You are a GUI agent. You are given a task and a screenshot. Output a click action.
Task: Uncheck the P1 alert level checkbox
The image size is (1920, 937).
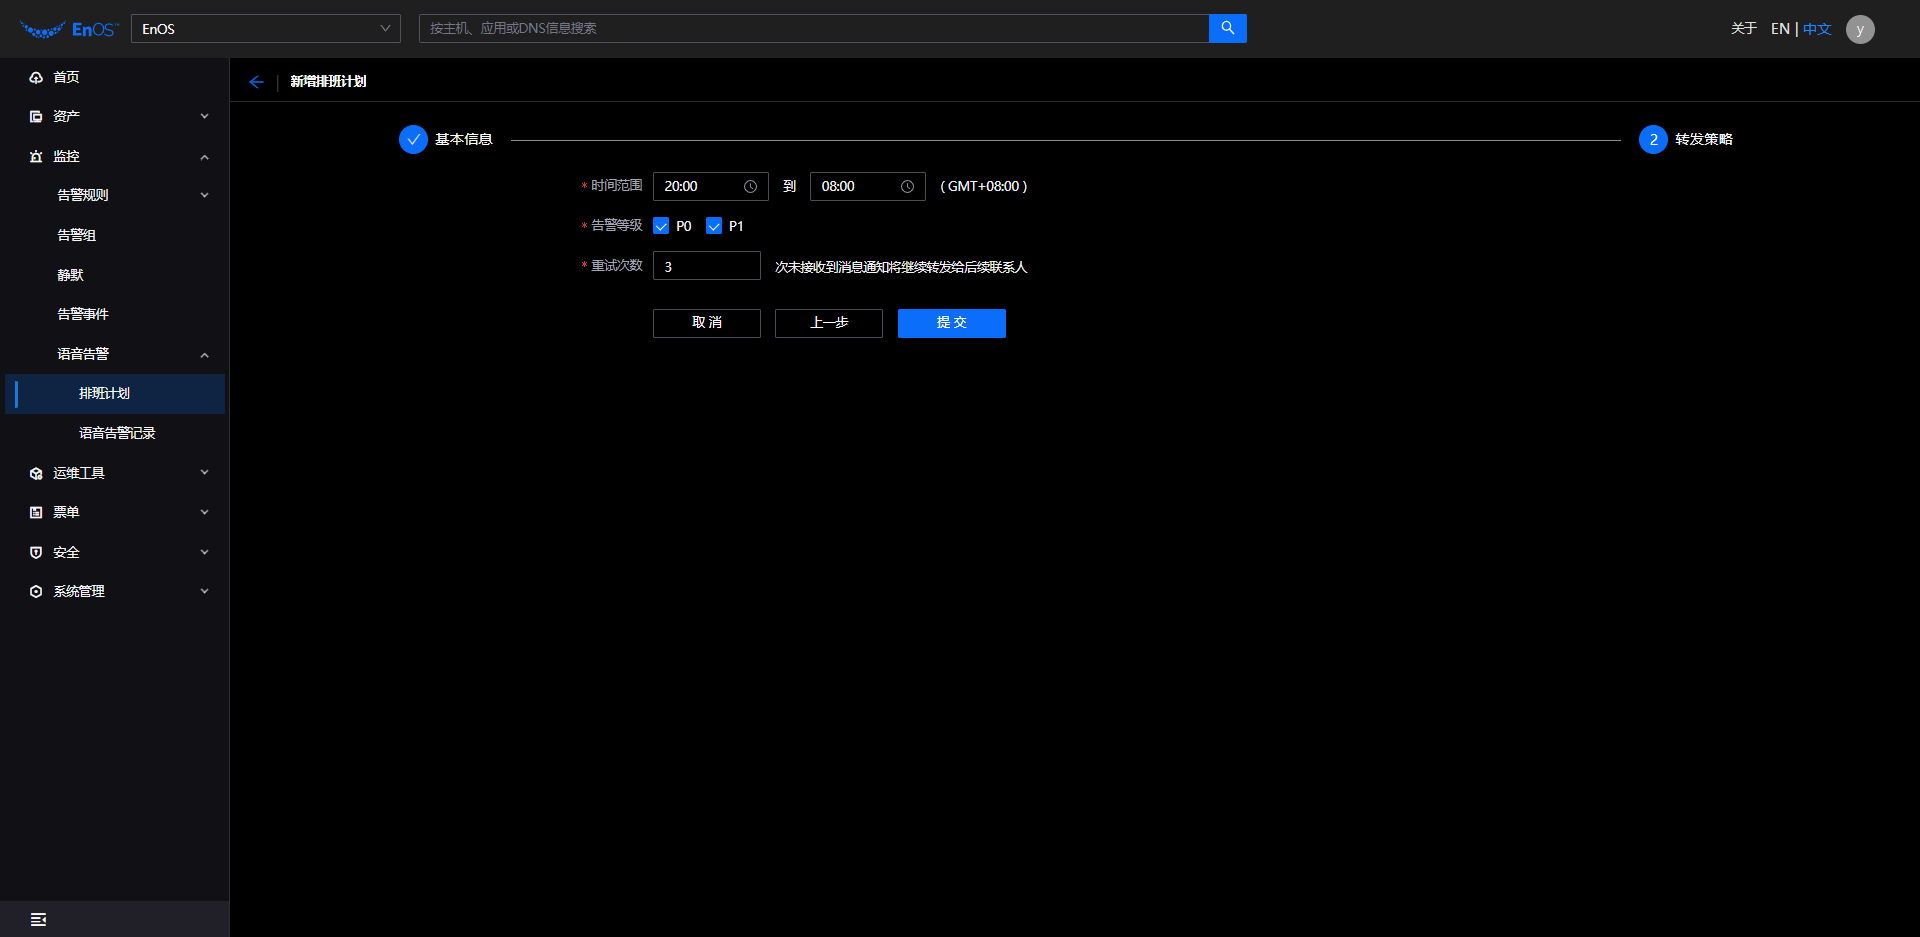(714, 226)
